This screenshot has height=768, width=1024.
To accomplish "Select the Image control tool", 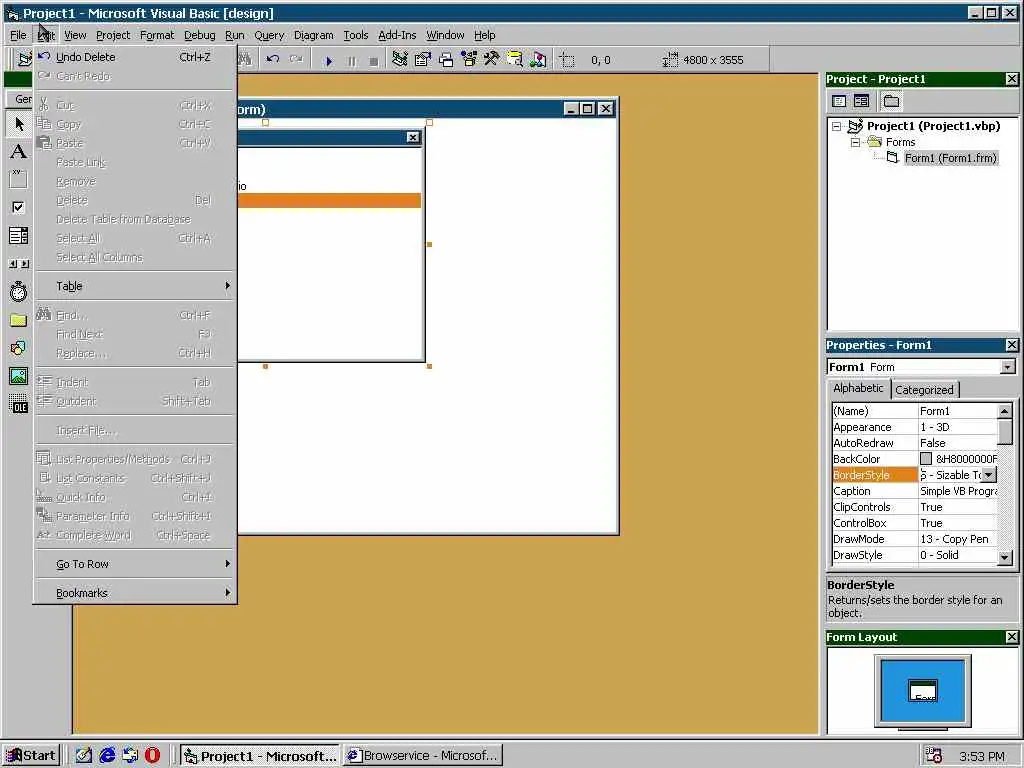I will click(18, 376).
